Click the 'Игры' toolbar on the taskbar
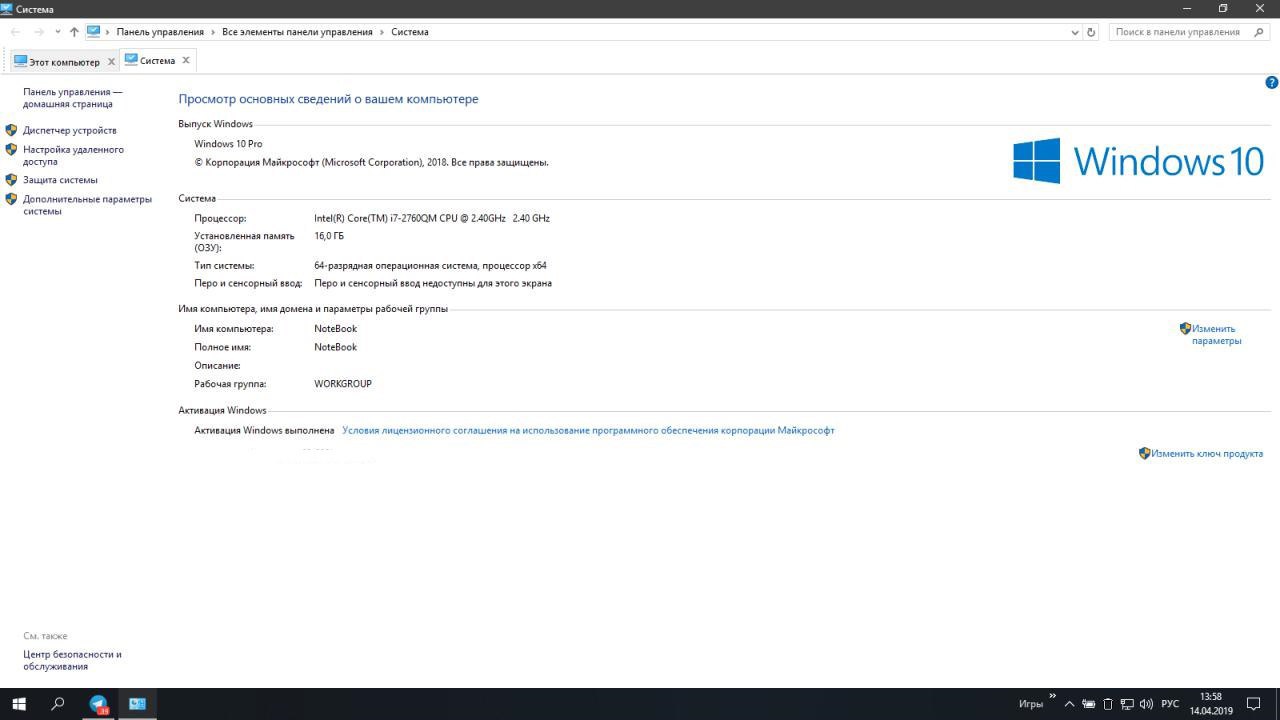The height and width of the screenshot is (720, 1280). tap(1031, 704)
